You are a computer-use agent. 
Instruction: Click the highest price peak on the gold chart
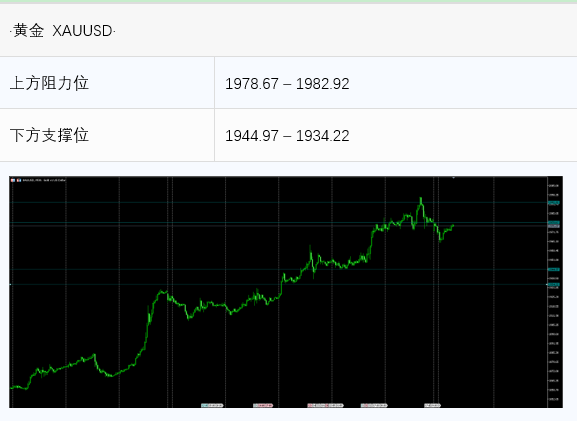(x=421, y=199)
